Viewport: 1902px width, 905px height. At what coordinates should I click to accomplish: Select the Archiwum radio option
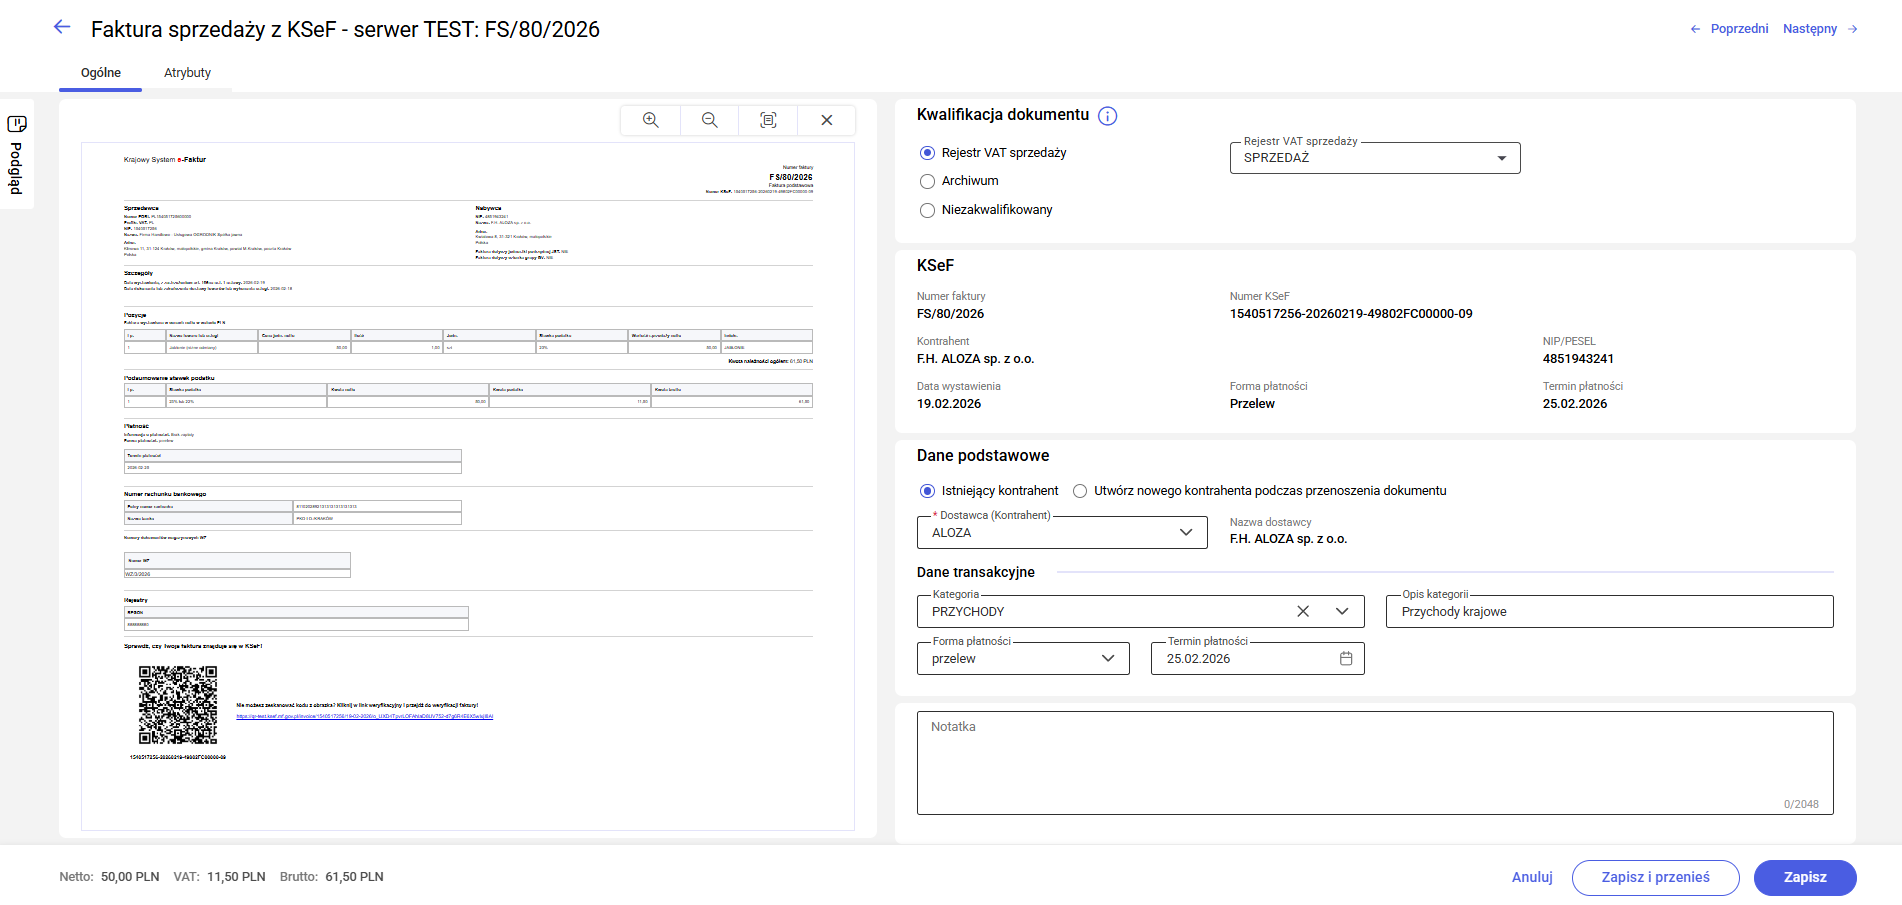click(x=927, y=181)
